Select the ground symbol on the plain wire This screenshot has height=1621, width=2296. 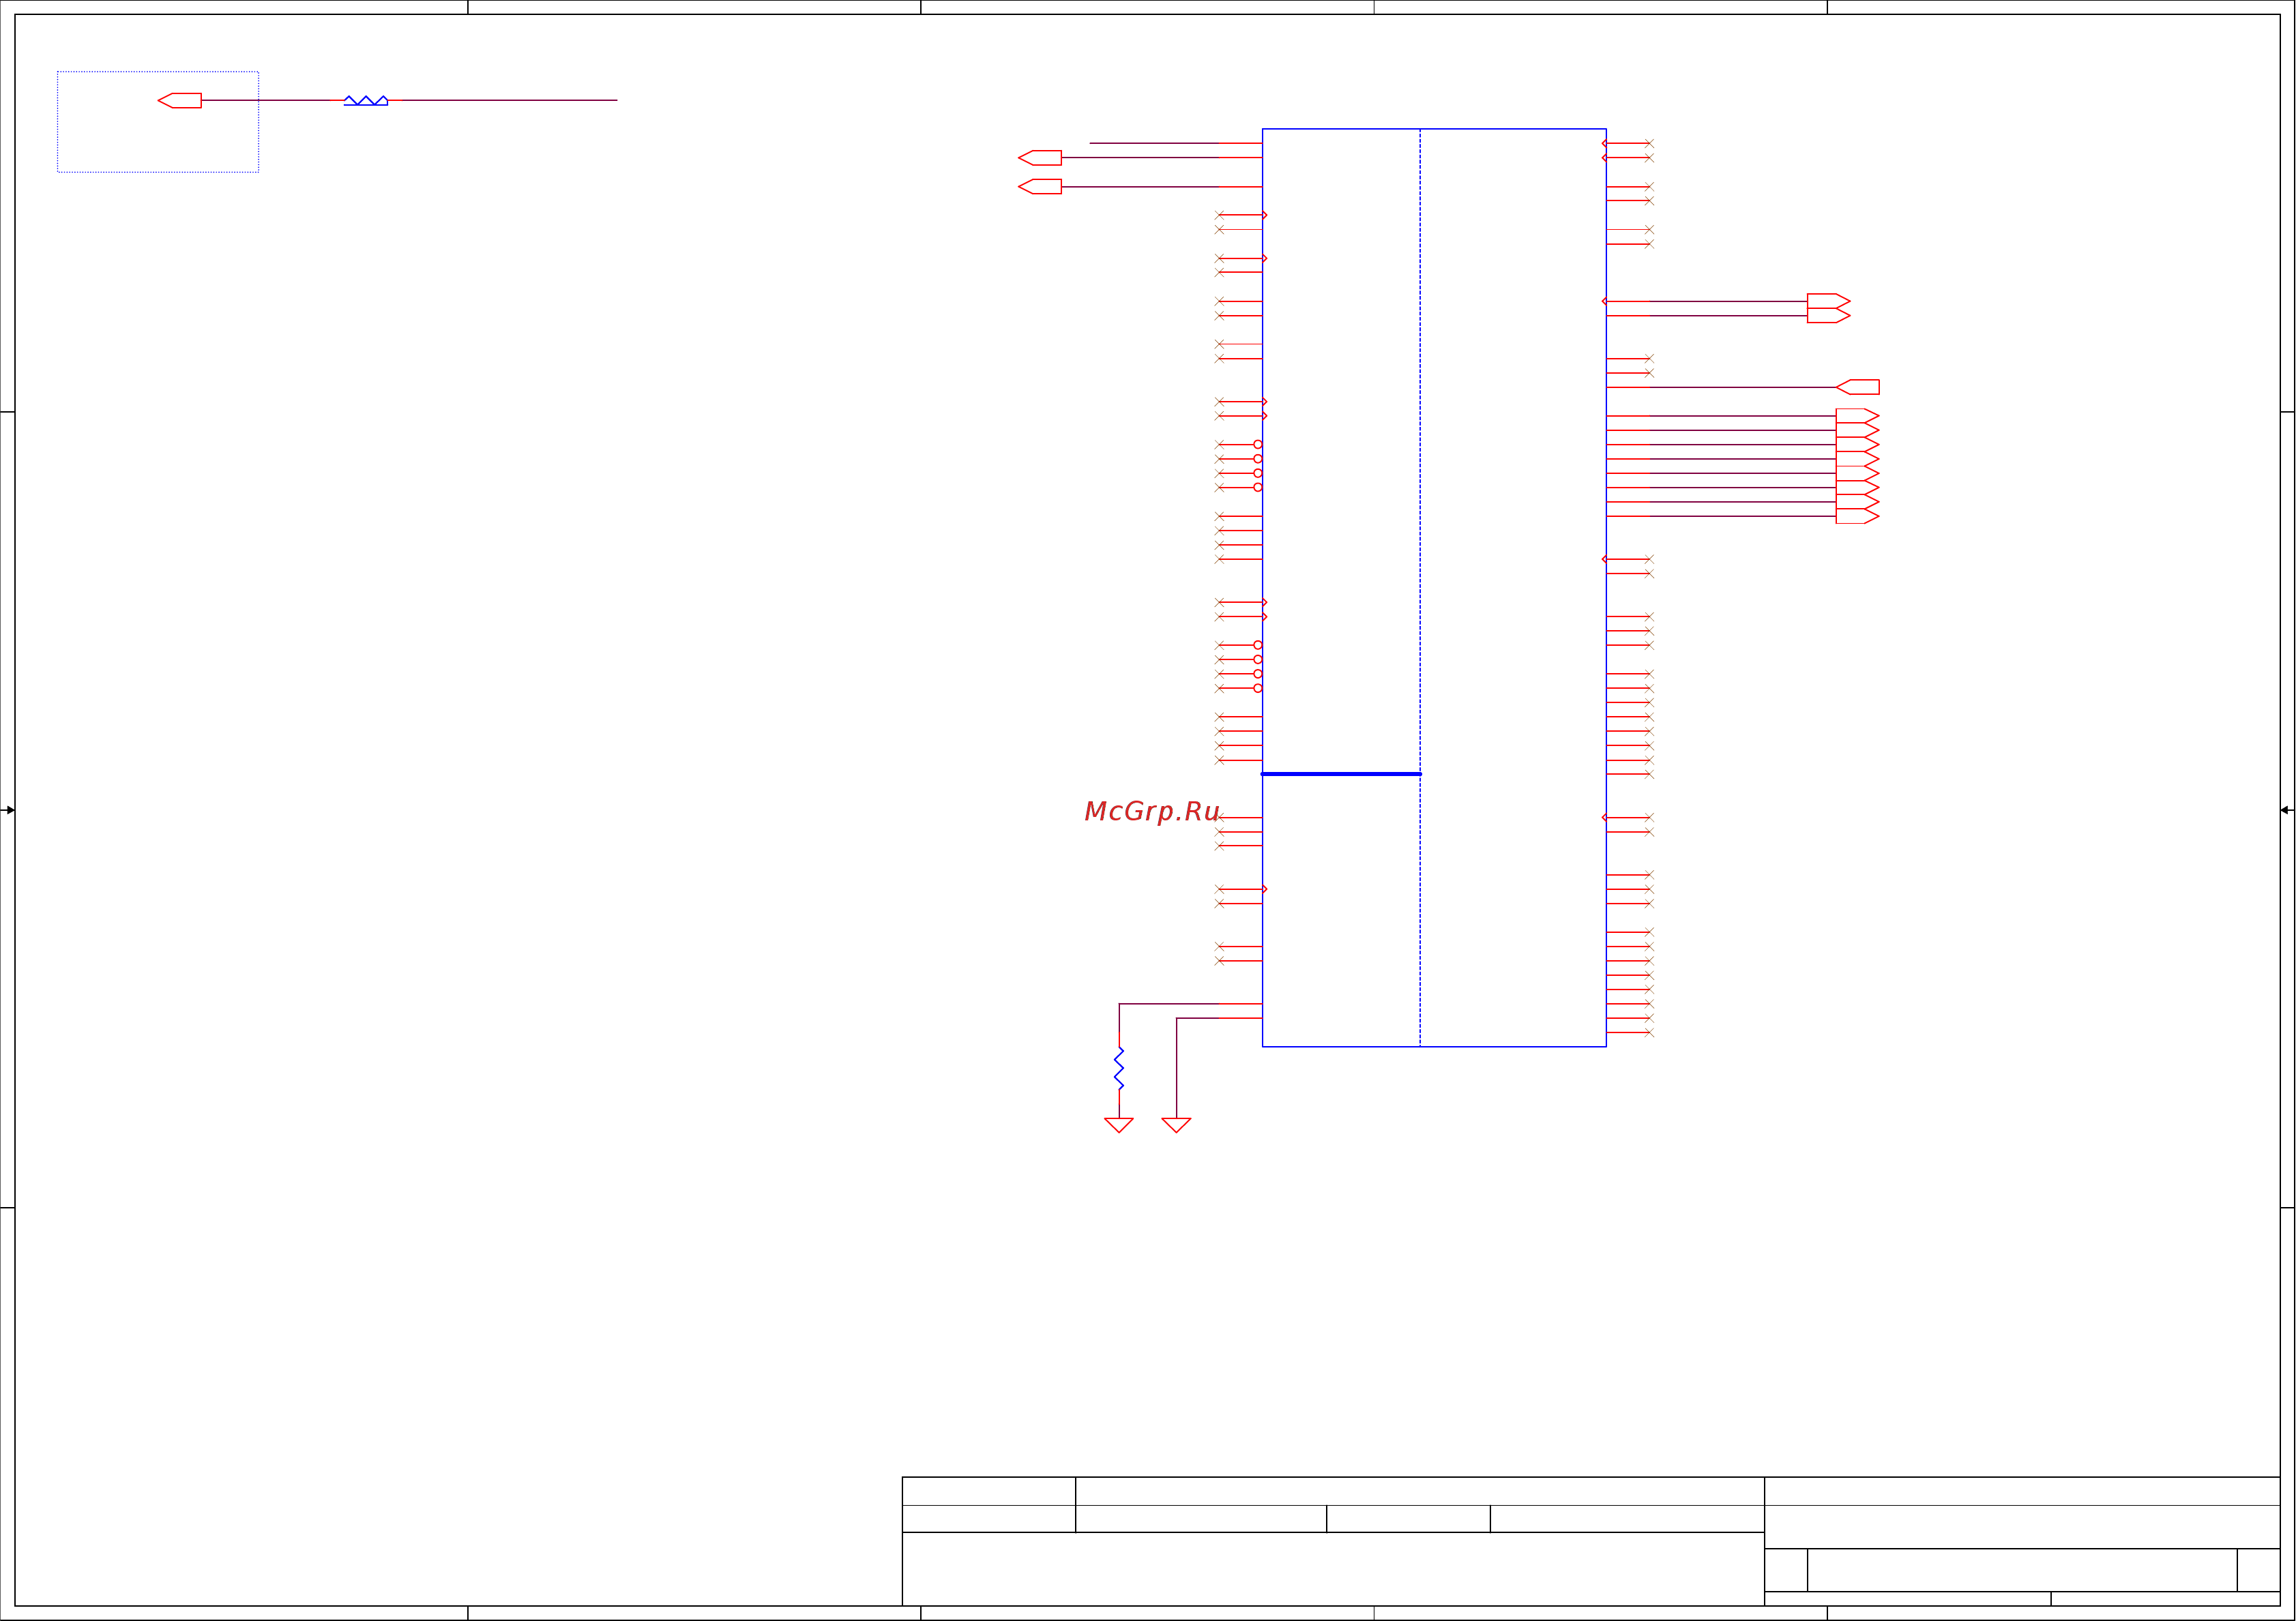(1176, 1125)
